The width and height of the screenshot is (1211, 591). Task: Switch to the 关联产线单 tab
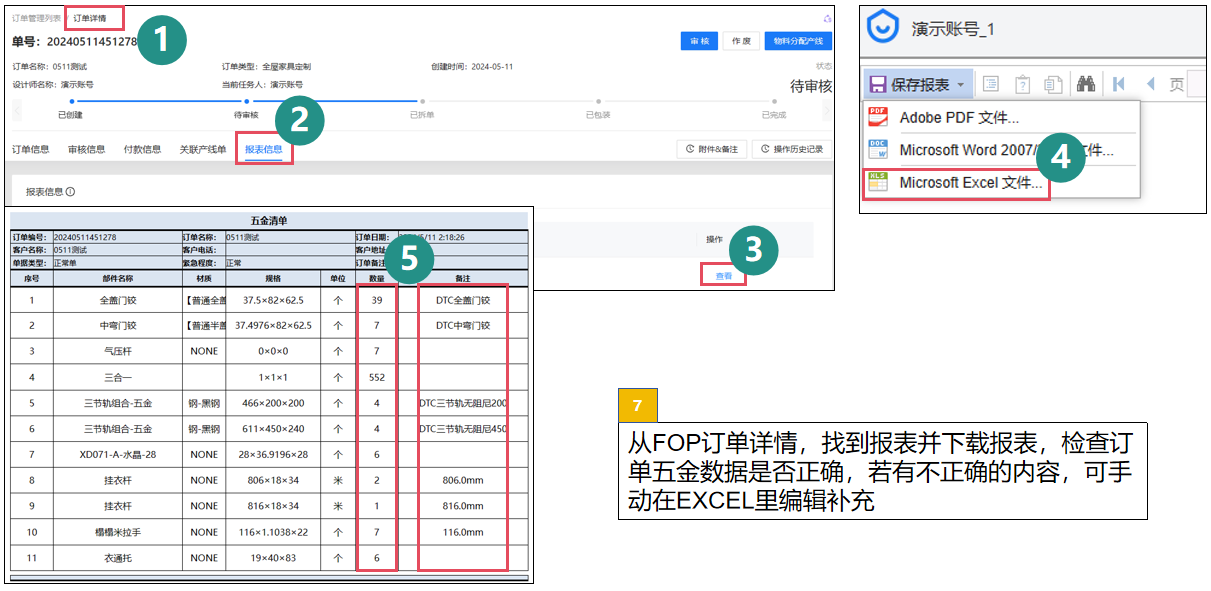click(203, 150)
